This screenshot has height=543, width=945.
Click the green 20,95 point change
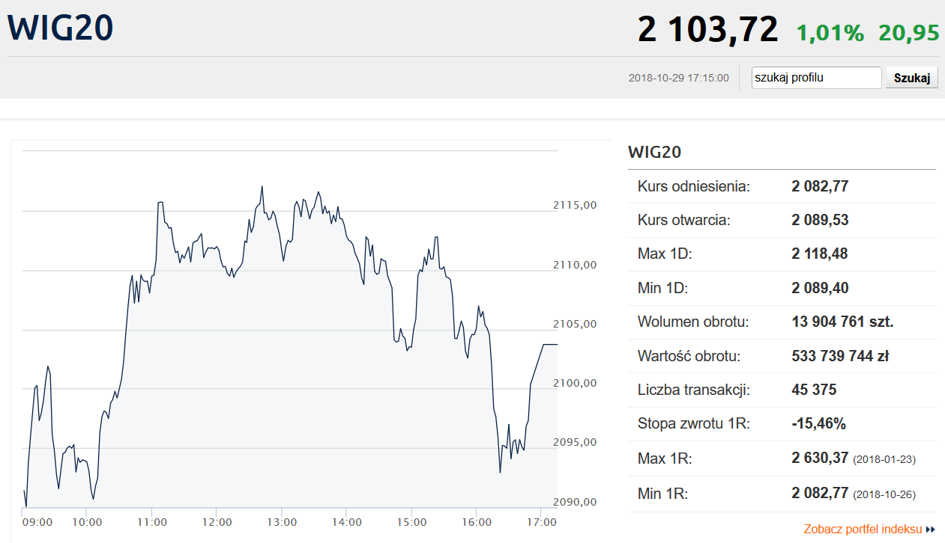click(908, 33)
